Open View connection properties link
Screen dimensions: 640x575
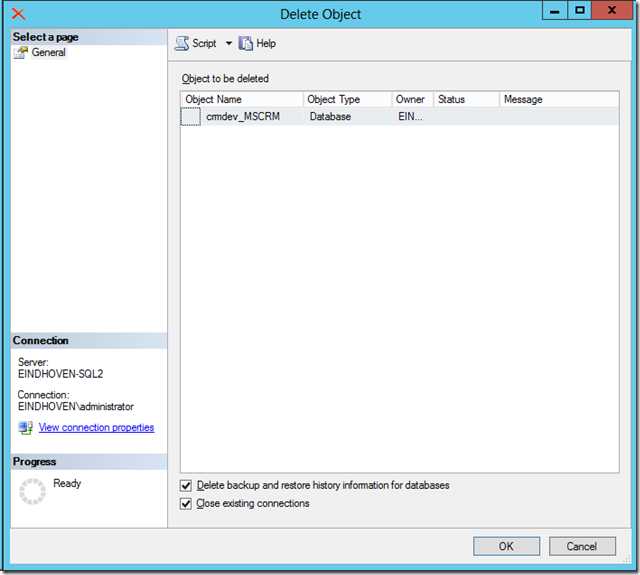coord(96,427)
